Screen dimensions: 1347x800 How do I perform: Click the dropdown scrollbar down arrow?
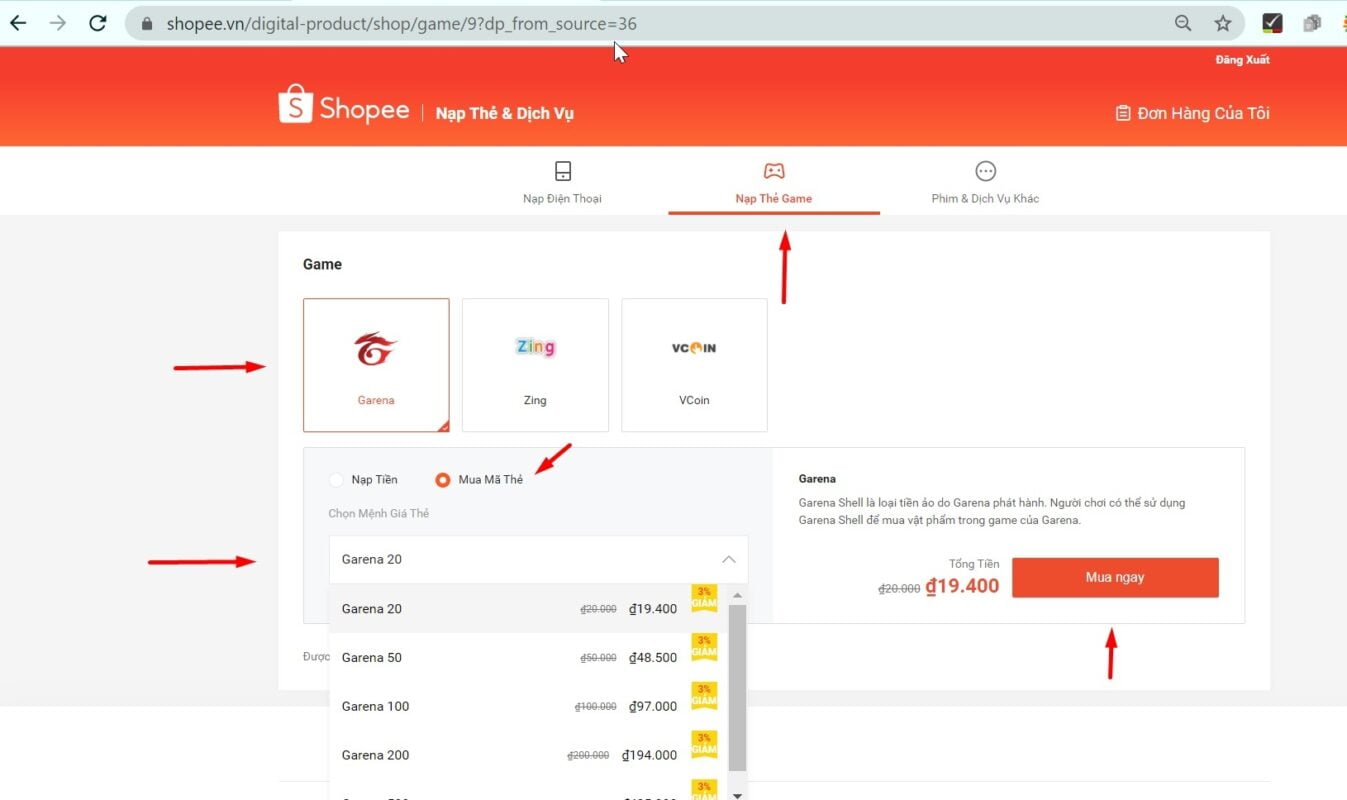click(737, 794)
